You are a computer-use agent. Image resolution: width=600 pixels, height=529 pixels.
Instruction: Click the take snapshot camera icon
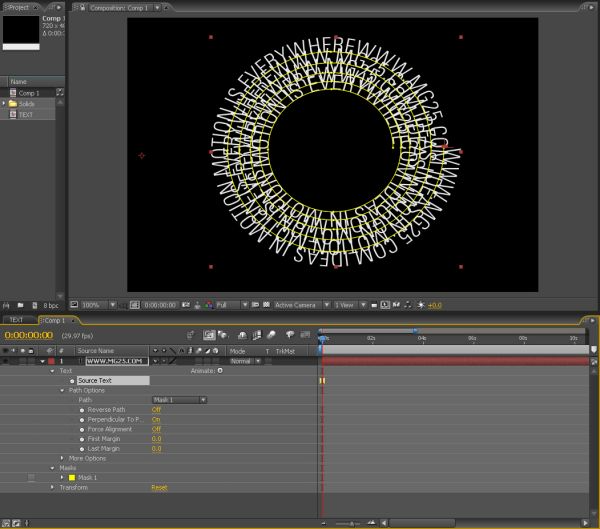coord(186,305)
